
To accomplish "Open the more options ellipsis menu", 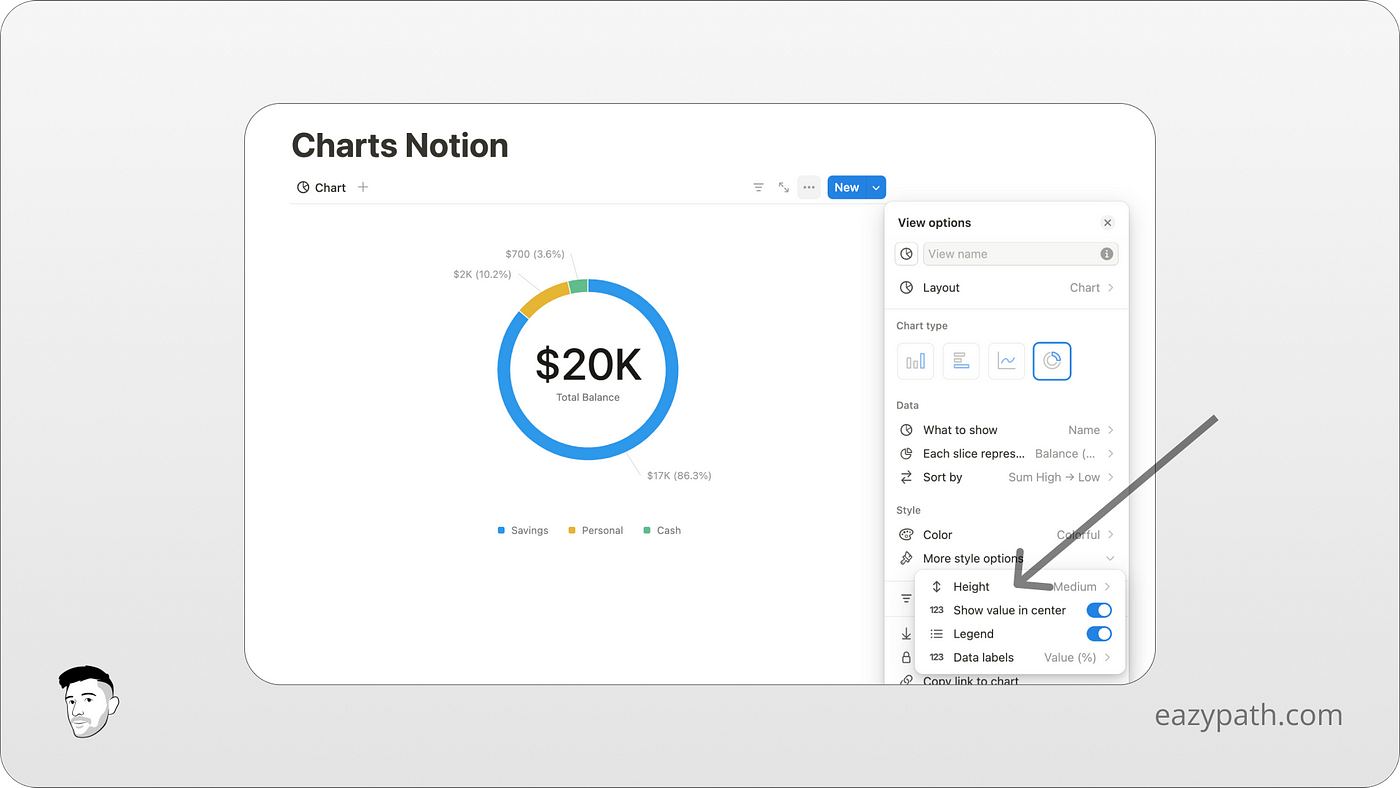I will pos(808,187).
